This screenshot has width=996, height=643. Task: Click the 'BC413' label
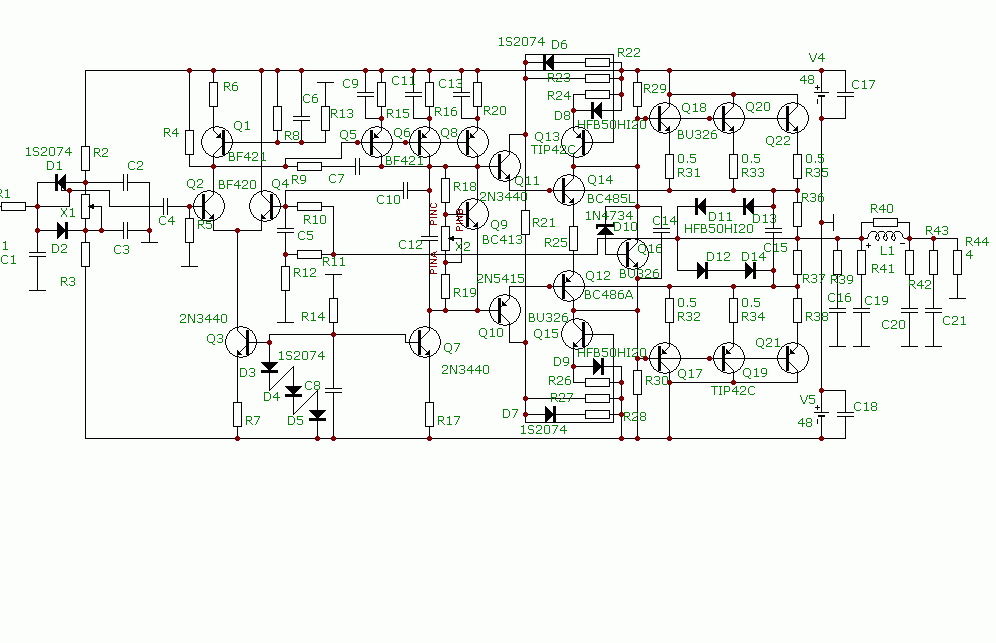pos(502,240)
